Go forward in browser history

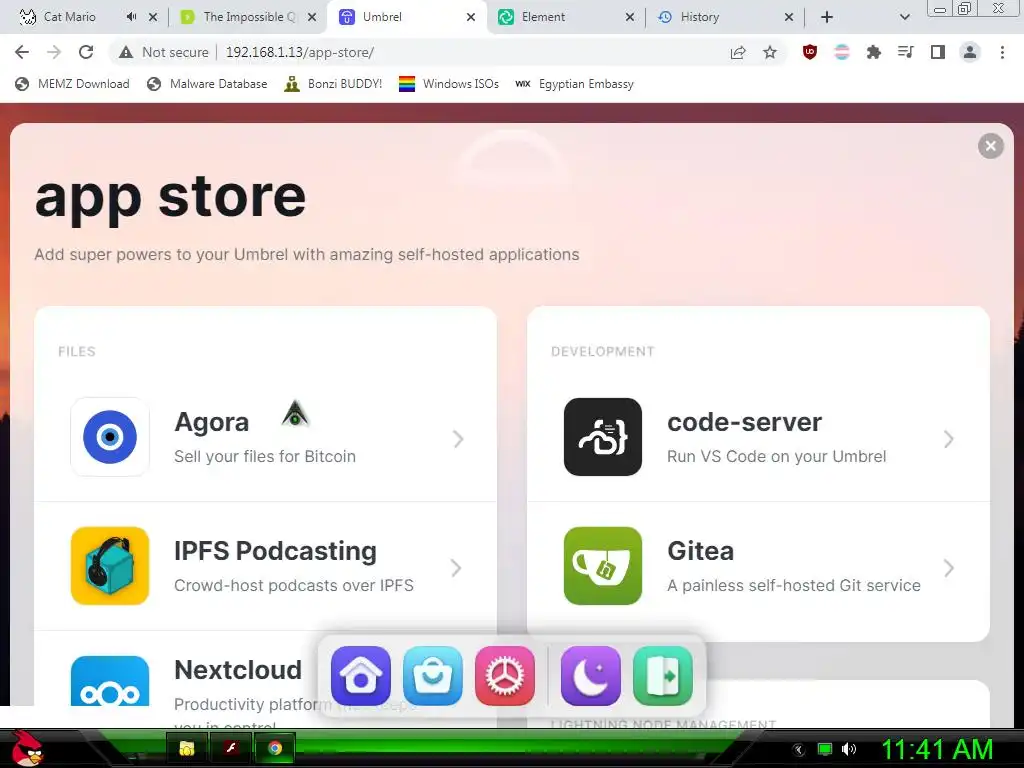(x=54, y=52)
